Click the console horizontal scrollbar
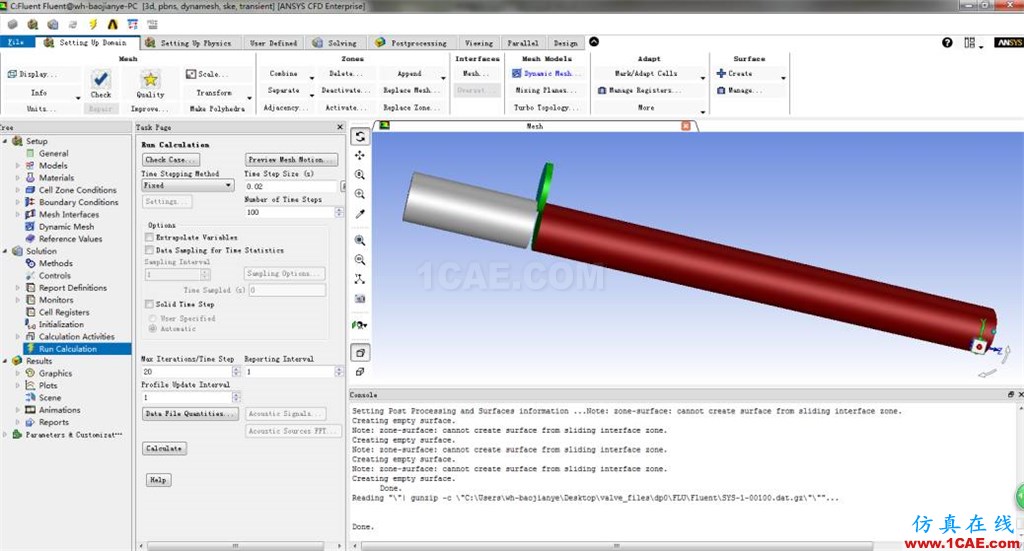Viewport: 1024px width, 551px height. (617, 546)
